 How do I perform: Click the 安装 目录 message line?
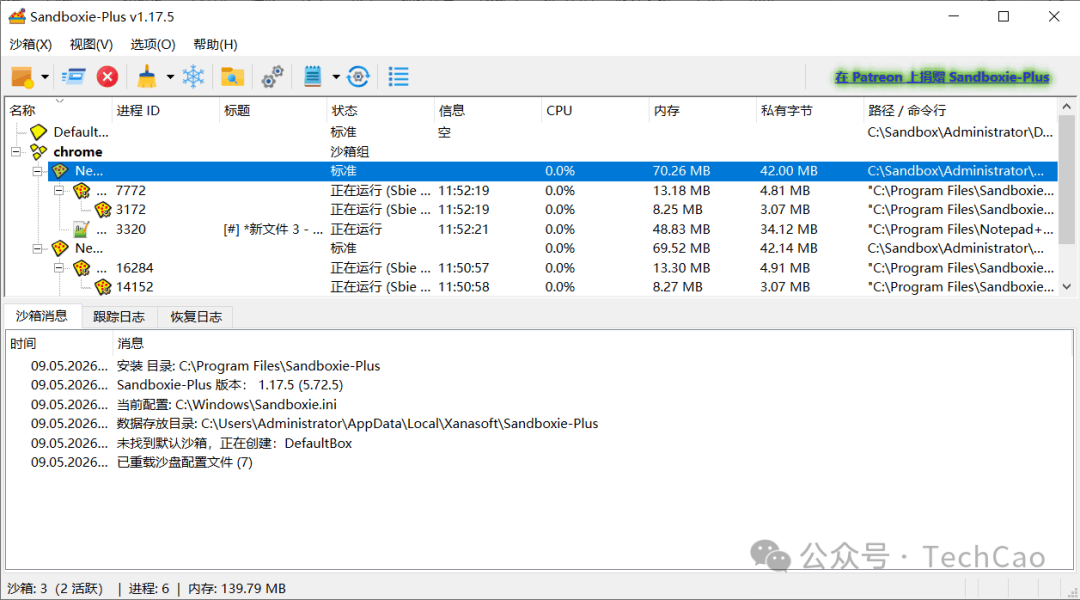pos(249,366)
